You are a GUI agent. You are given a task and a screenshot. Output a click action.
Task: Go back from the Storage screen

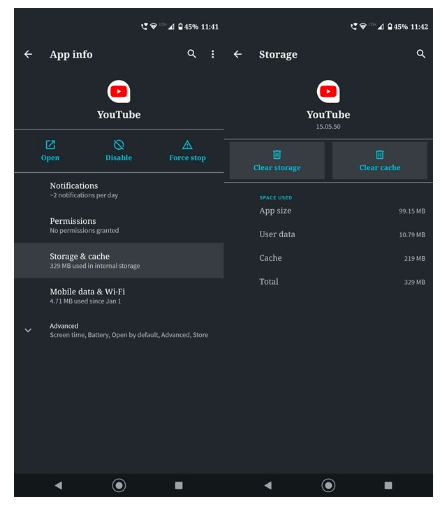coord(238,54)
